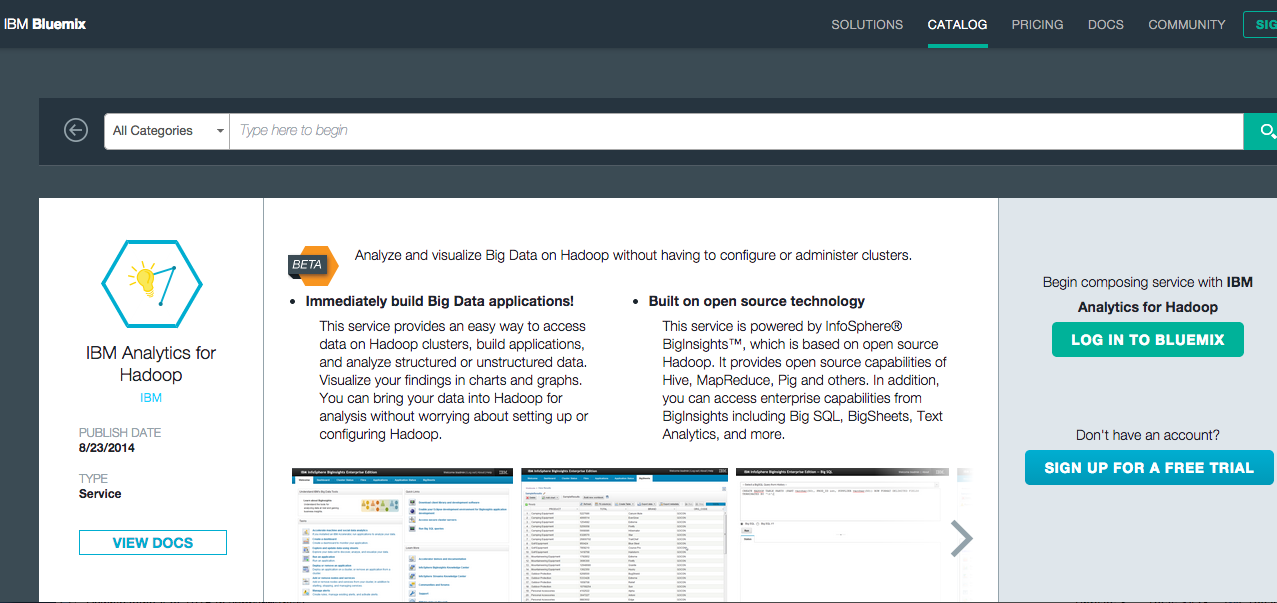Open the Solutions menu item

(867, 24)
